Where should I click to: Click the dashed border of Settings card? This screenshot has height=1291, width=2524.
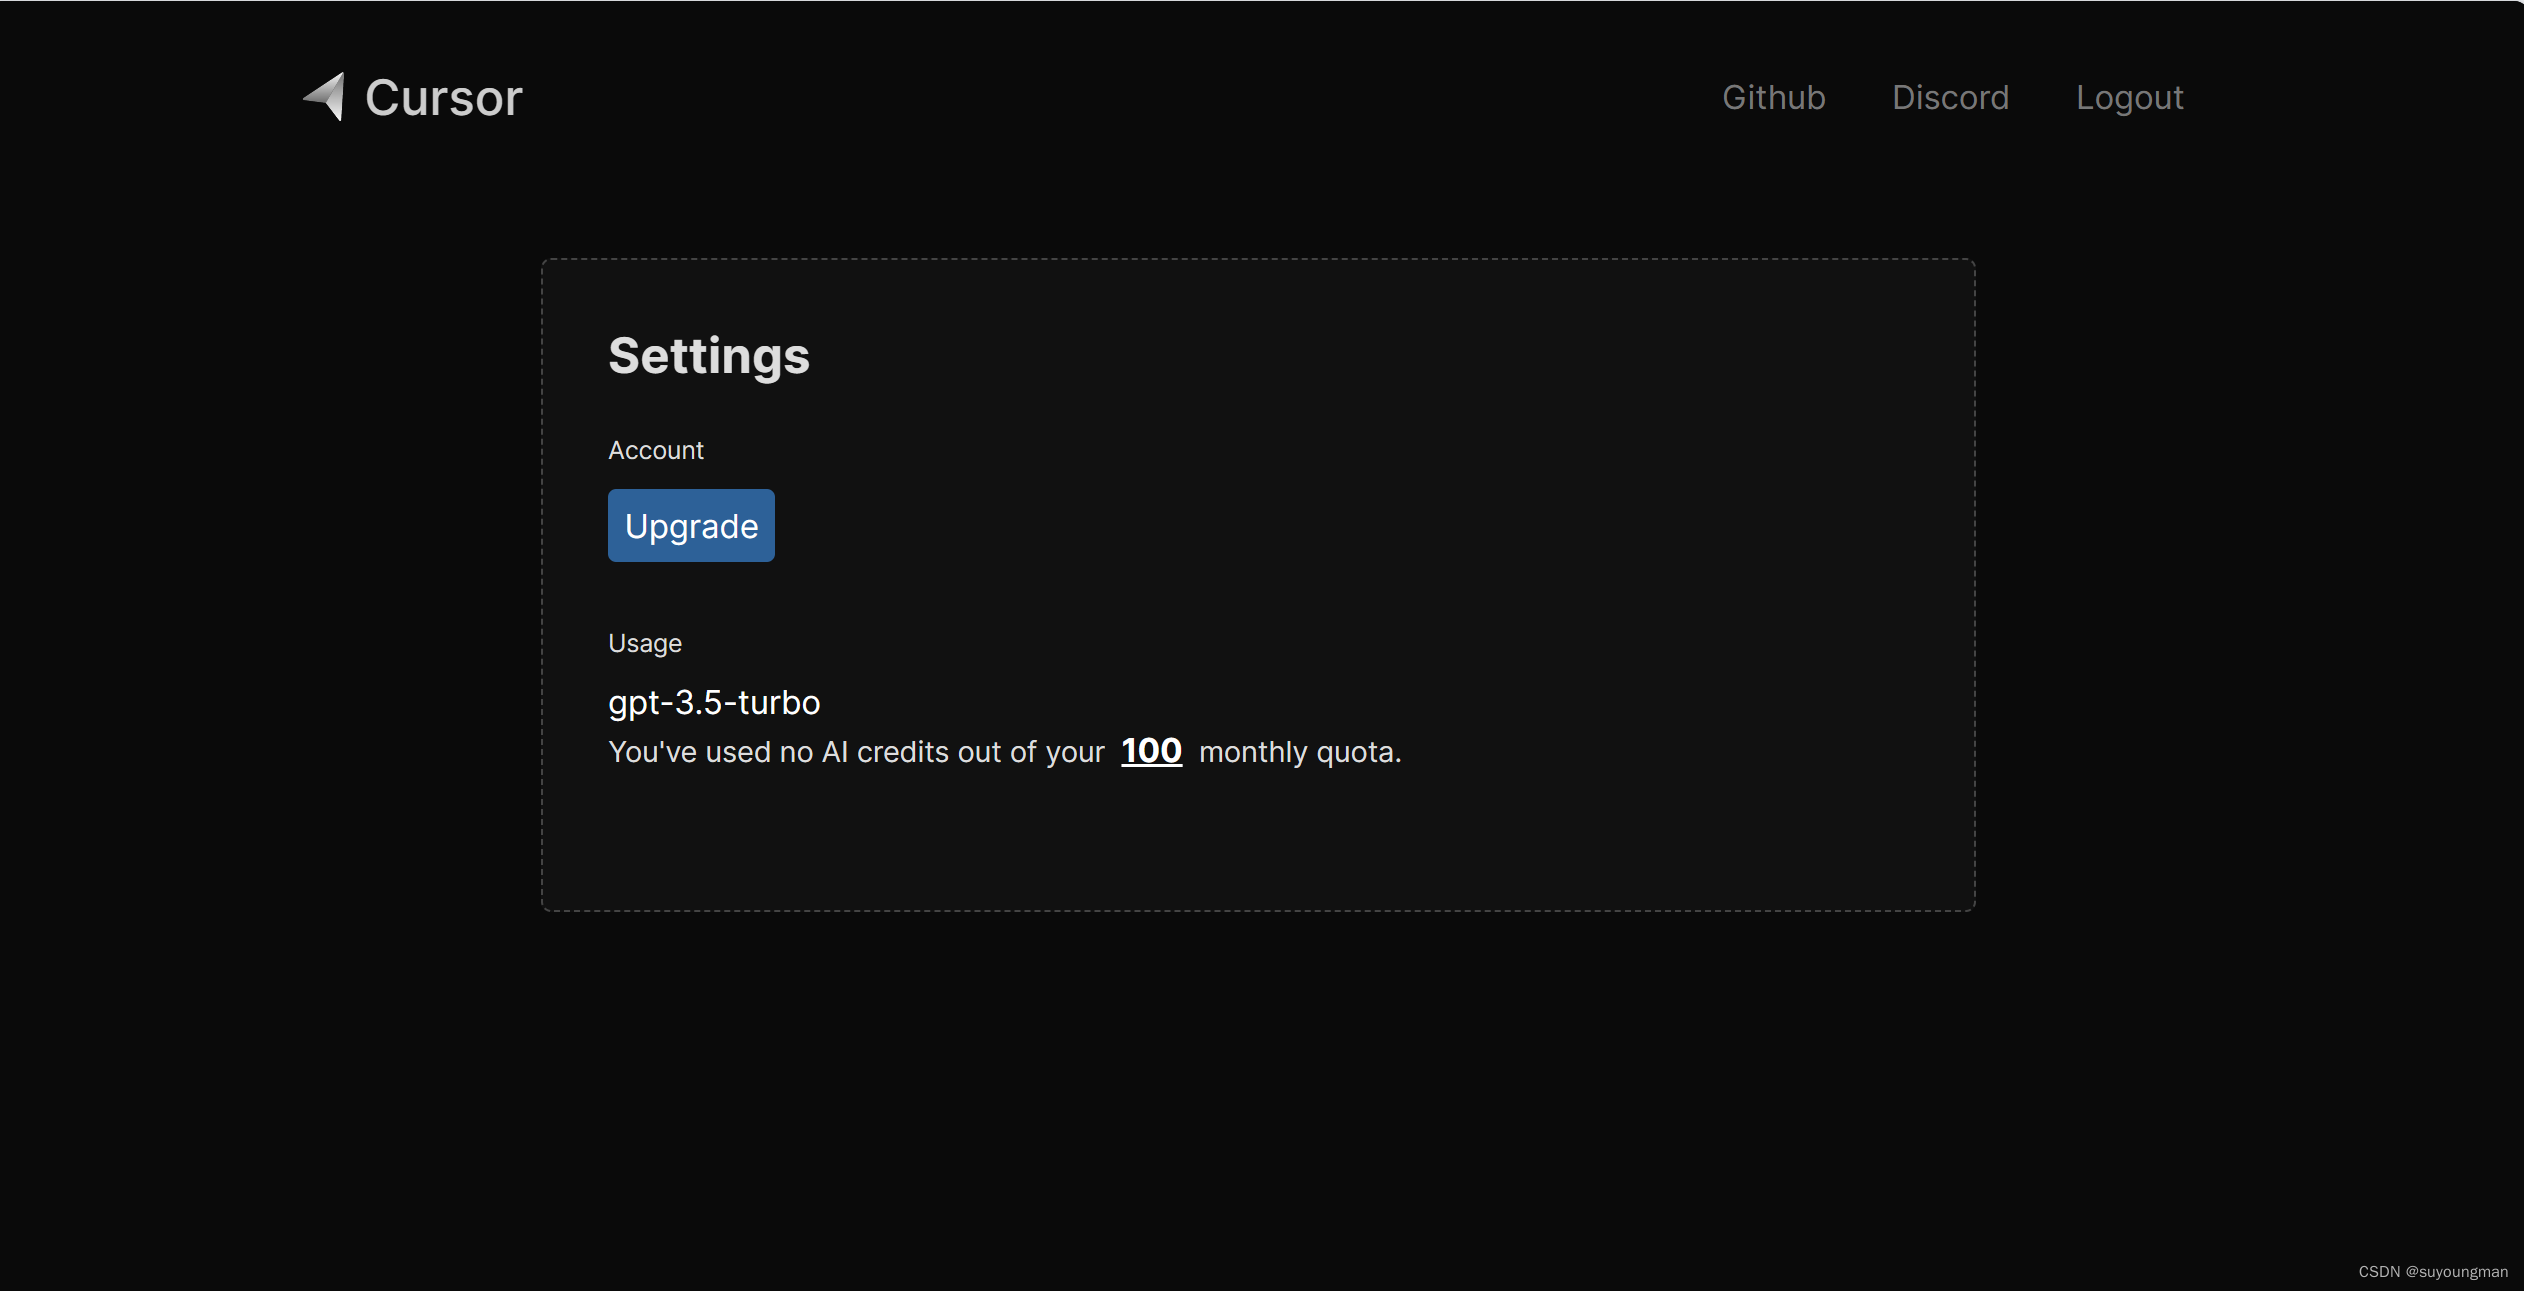point(1258,260)
